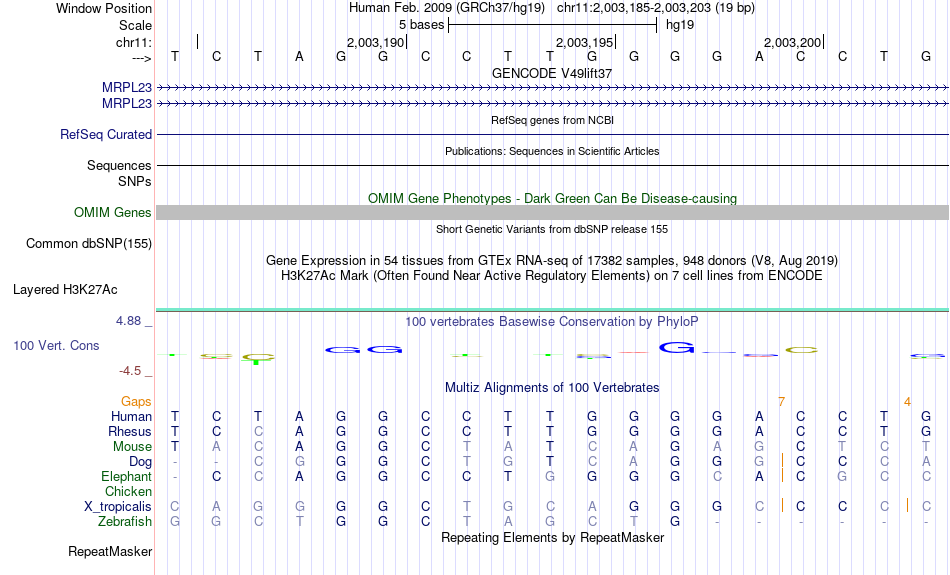The image size is (950, 575).
Task: Click the OMIM Genes track label
Action: click(113, 213)
